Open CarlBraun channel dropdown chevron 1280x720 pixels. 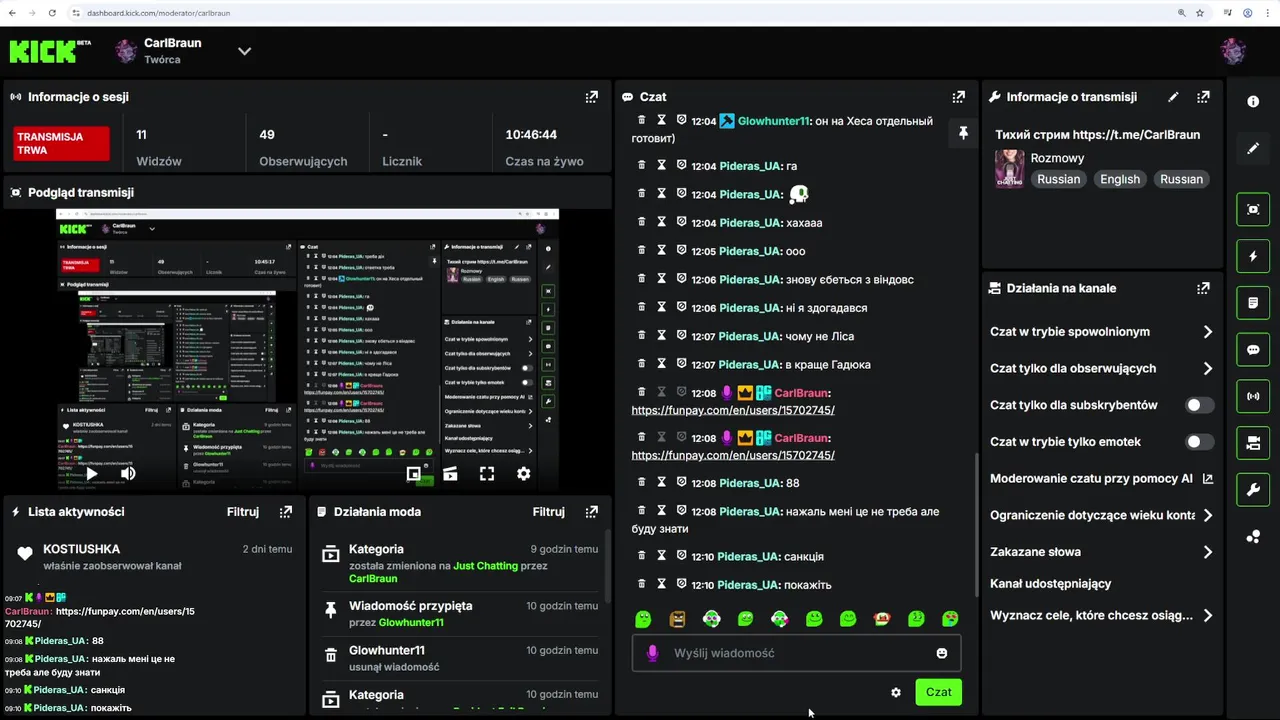pyautogui.click(x=244, y=51)
